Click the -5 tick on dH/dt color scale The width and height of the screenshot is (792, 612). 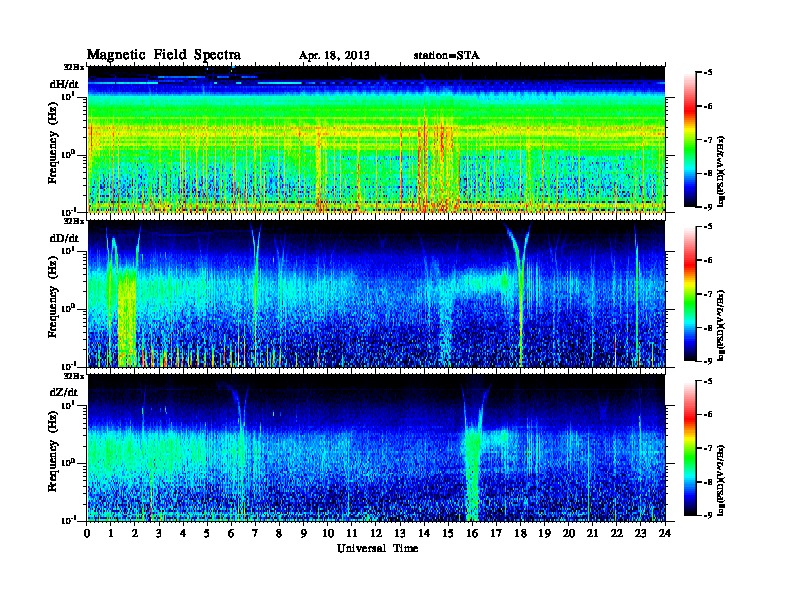708,73
